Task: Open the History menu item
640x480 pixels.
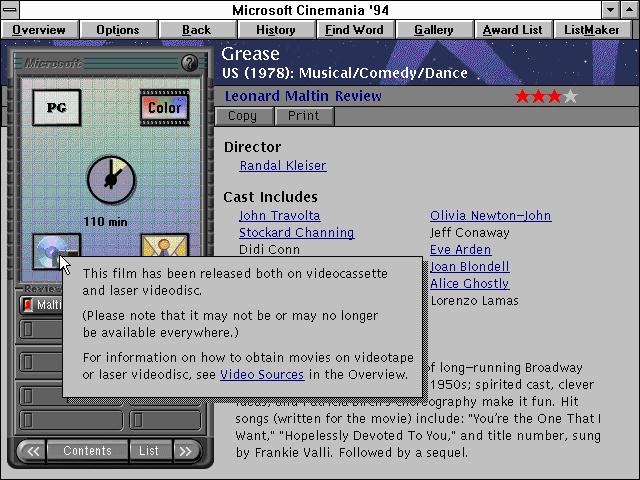Action: (276, 30)
